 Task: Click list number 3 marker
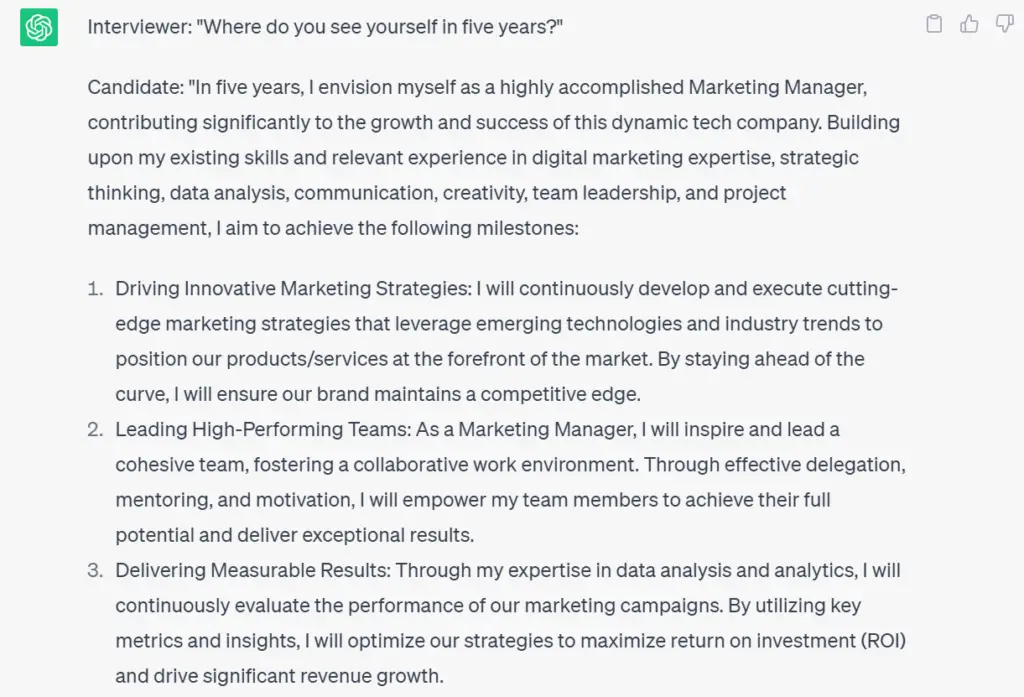click(x=95, y=571)
